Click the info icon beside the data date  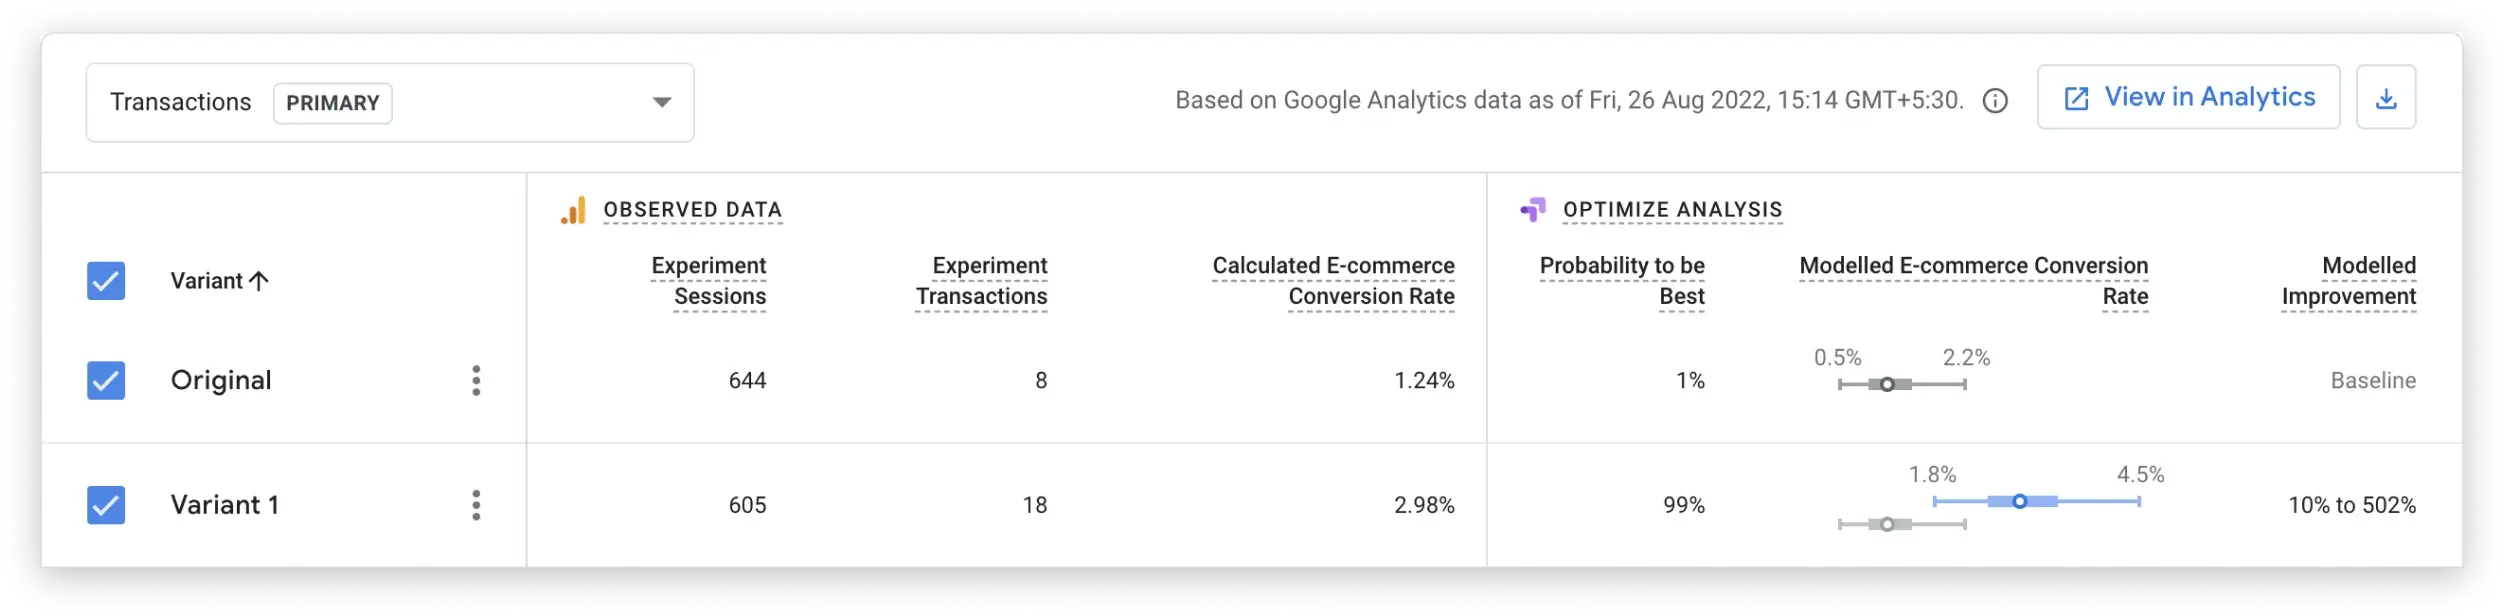tap(1995, 101)
